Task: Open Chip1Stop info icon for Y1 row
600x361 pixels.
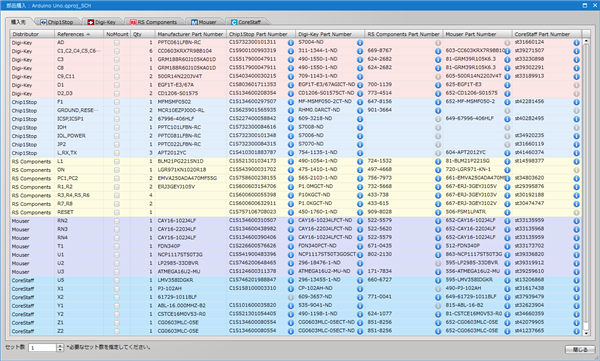Action: click(x=291, y=306)
